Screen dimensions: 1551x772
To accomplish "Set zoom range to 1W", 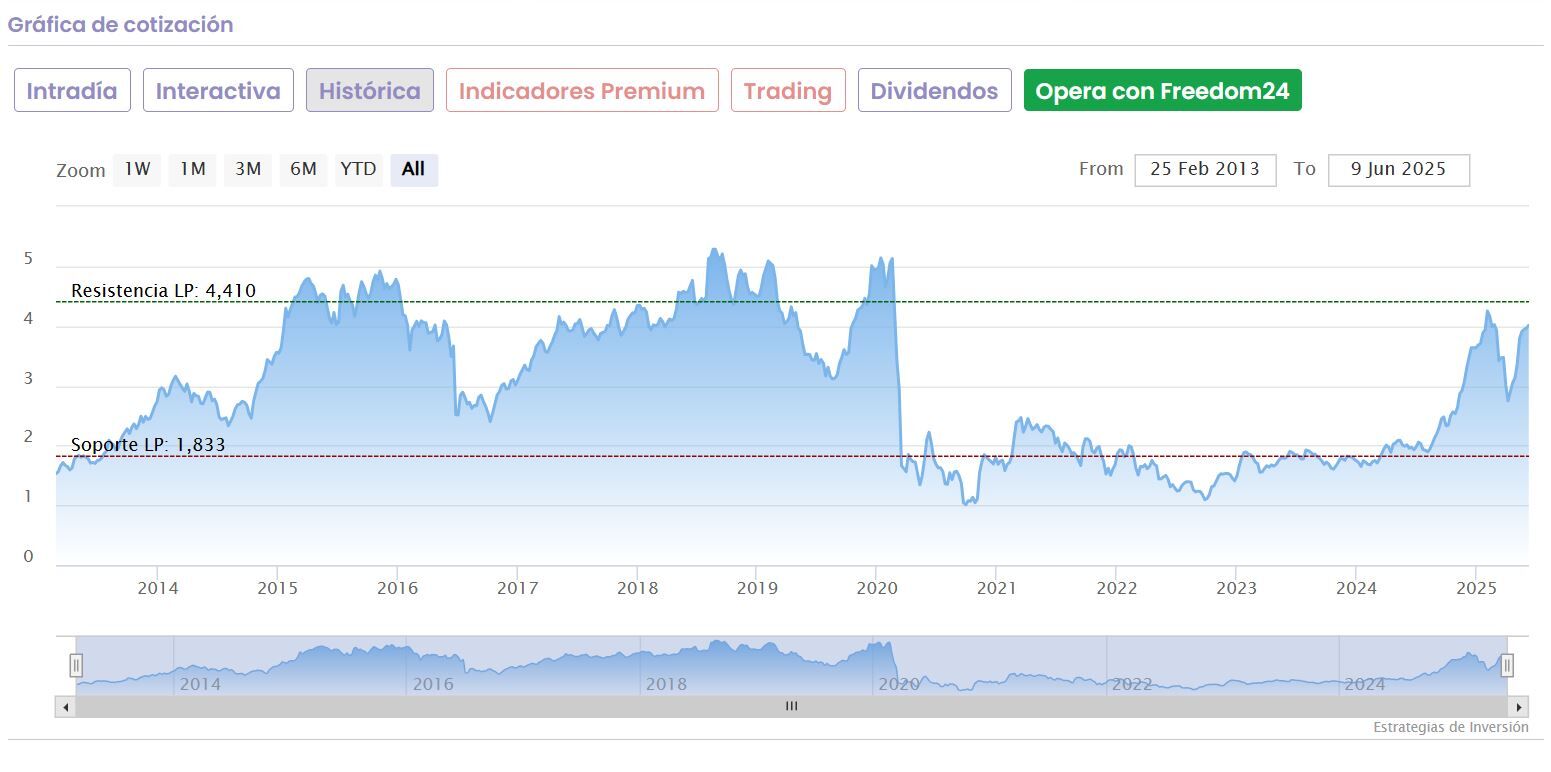I will pos(137,170).
